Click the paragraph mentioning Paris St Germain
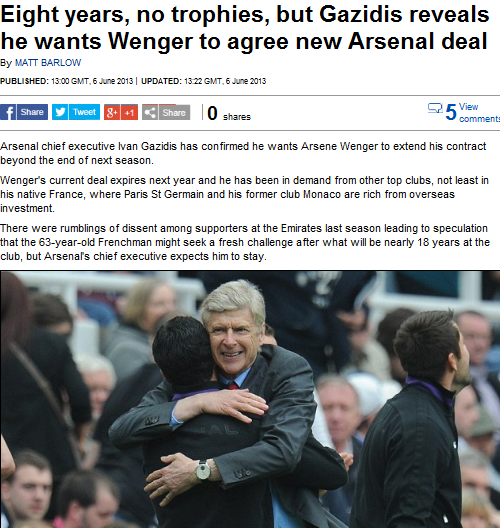 244,194
